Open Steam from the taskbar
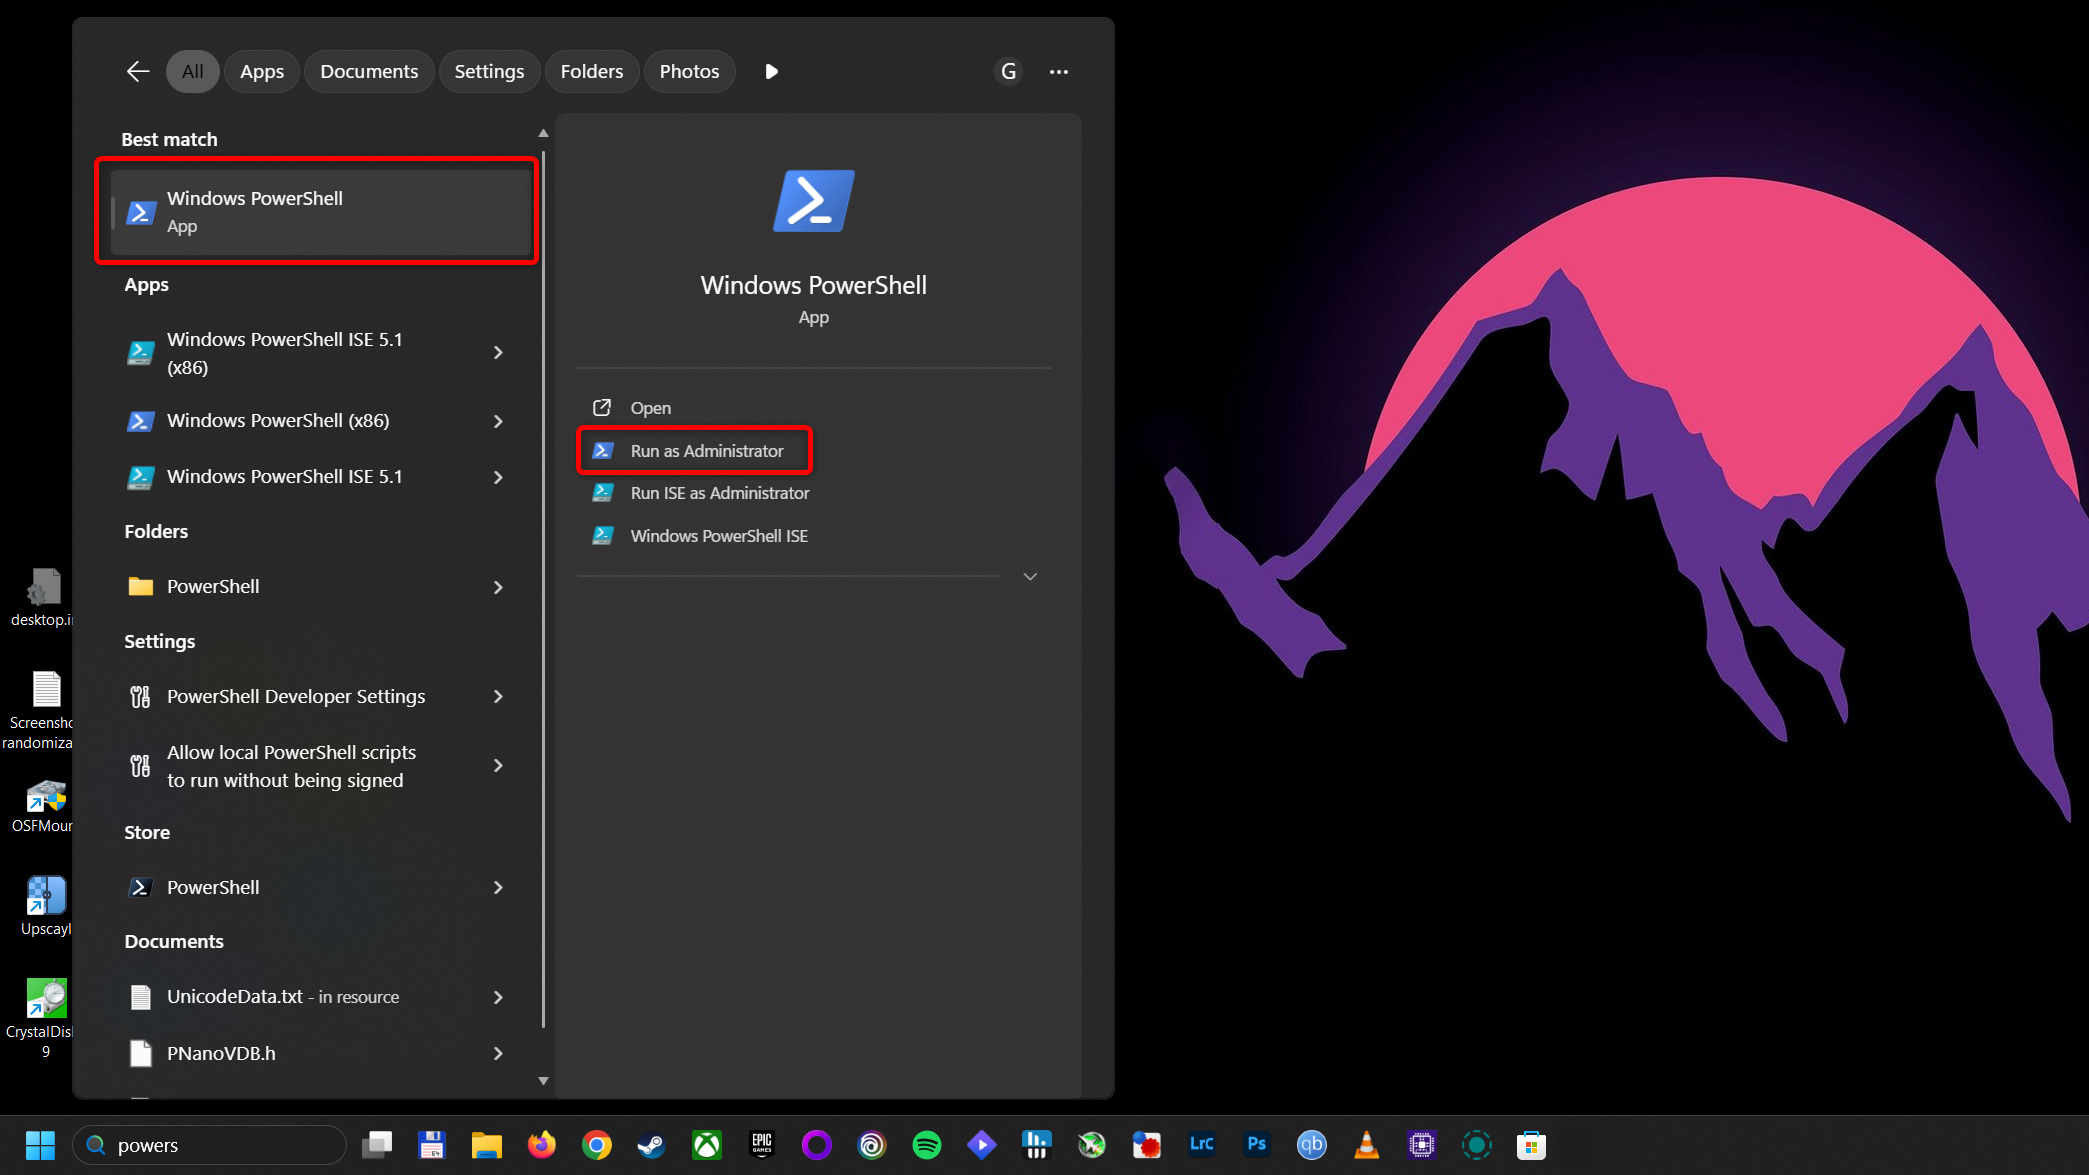Screen dimensions: 2089x1175 652,1145
